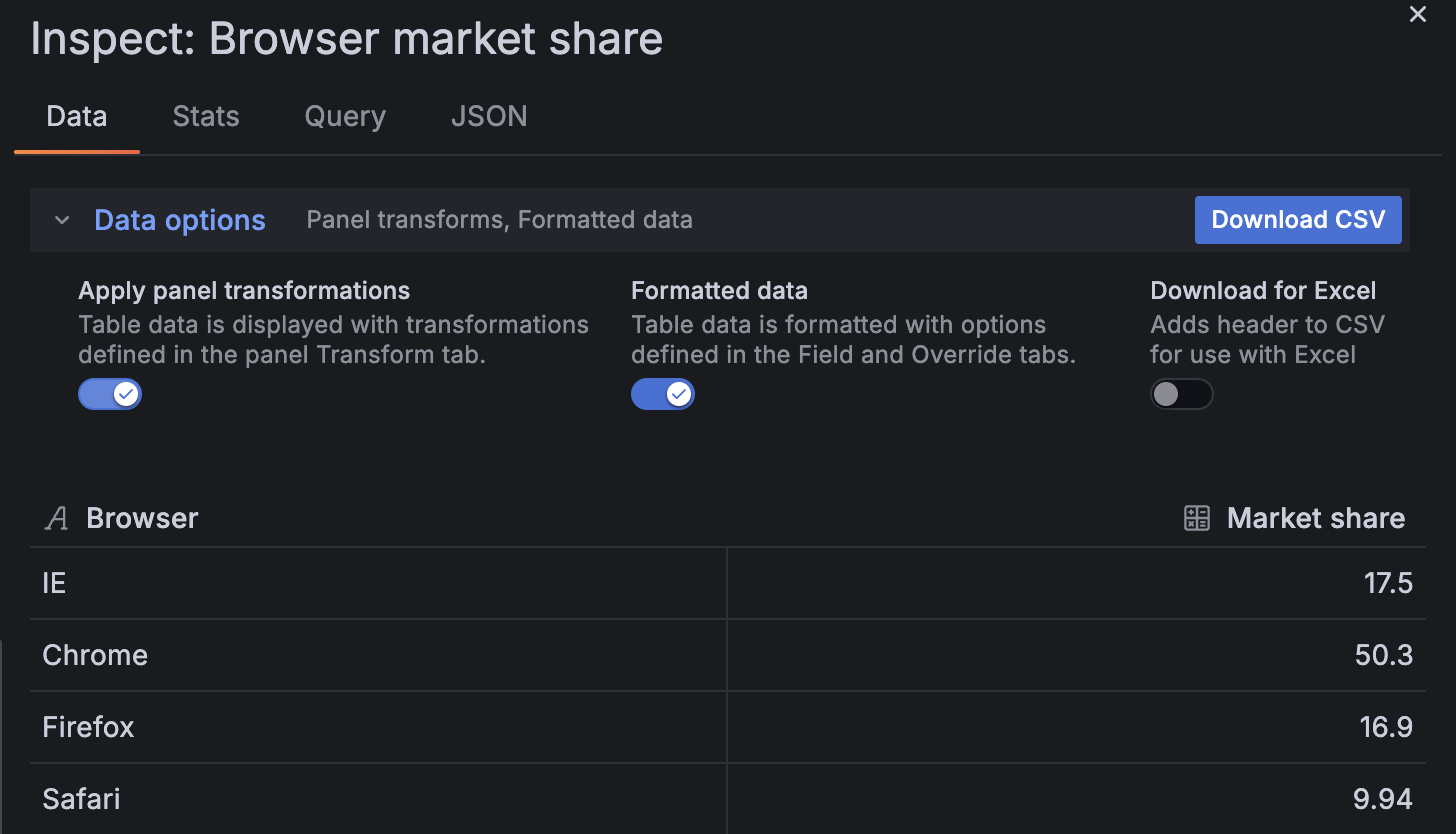Select the Safari row at the bottom

tap(80, 799)
